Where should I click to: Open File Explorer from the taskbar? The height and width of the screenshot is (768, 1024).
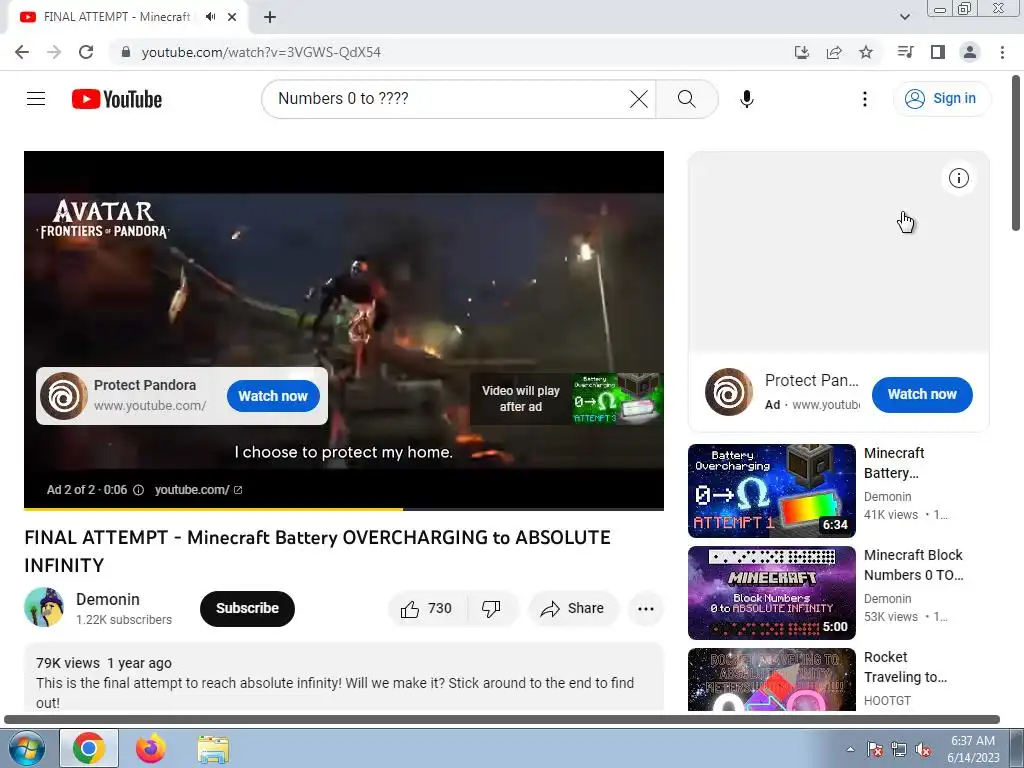pos(213,748)
